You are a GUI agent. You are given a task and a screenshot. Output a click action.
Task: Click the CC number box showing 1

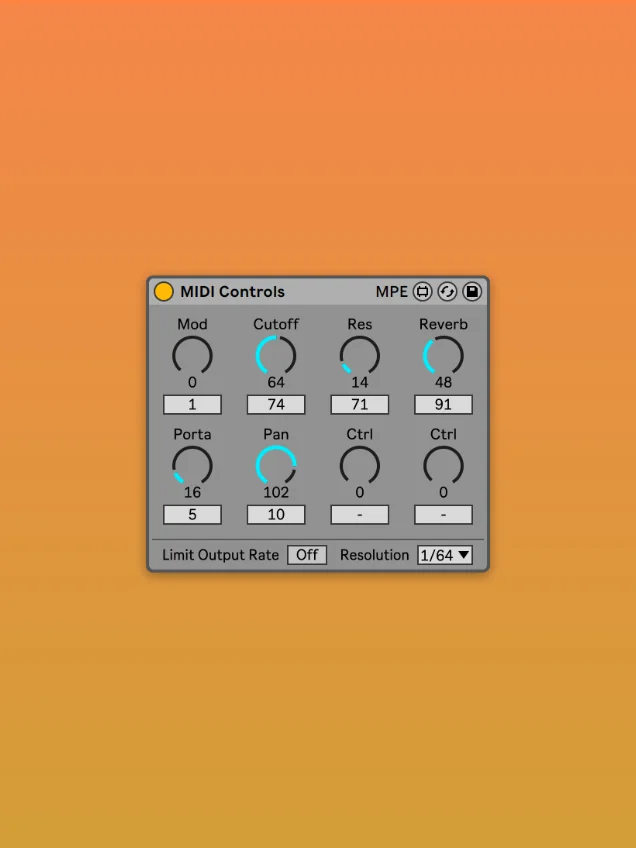pyautogui.click(x=193, y=405)
